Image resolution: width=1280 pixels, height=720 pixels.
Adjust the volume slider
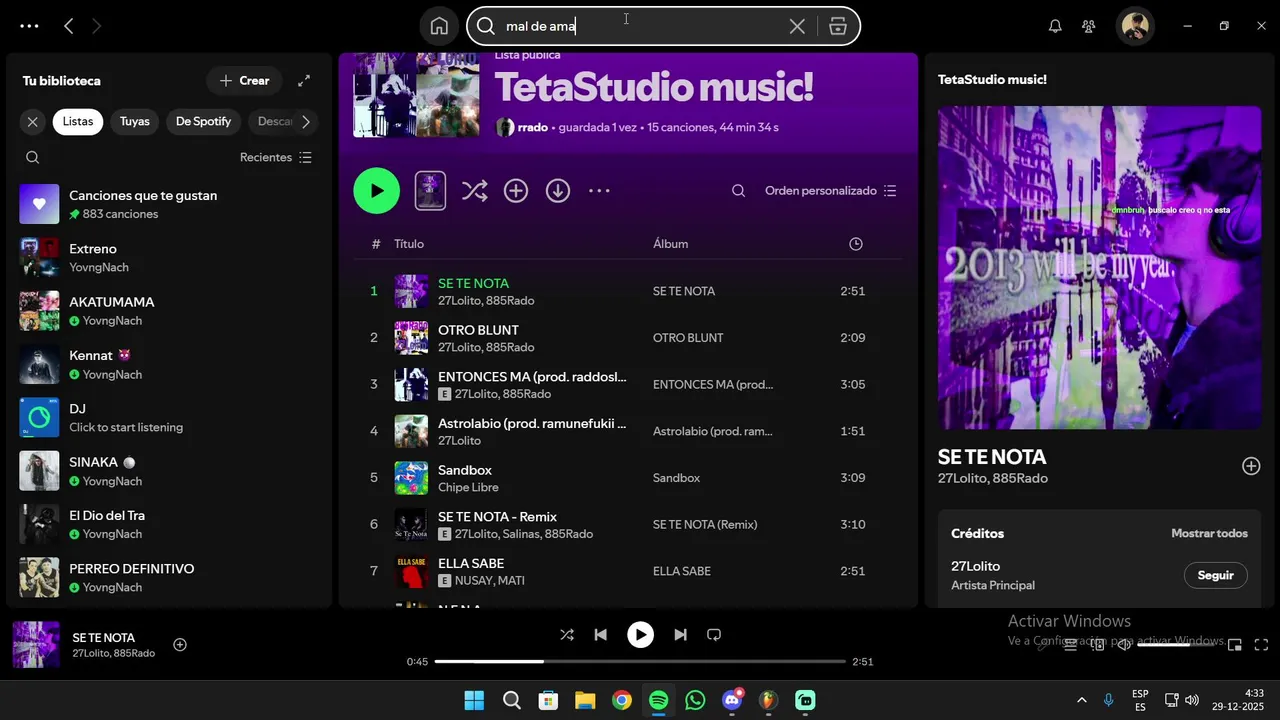tap(1178, 645)
